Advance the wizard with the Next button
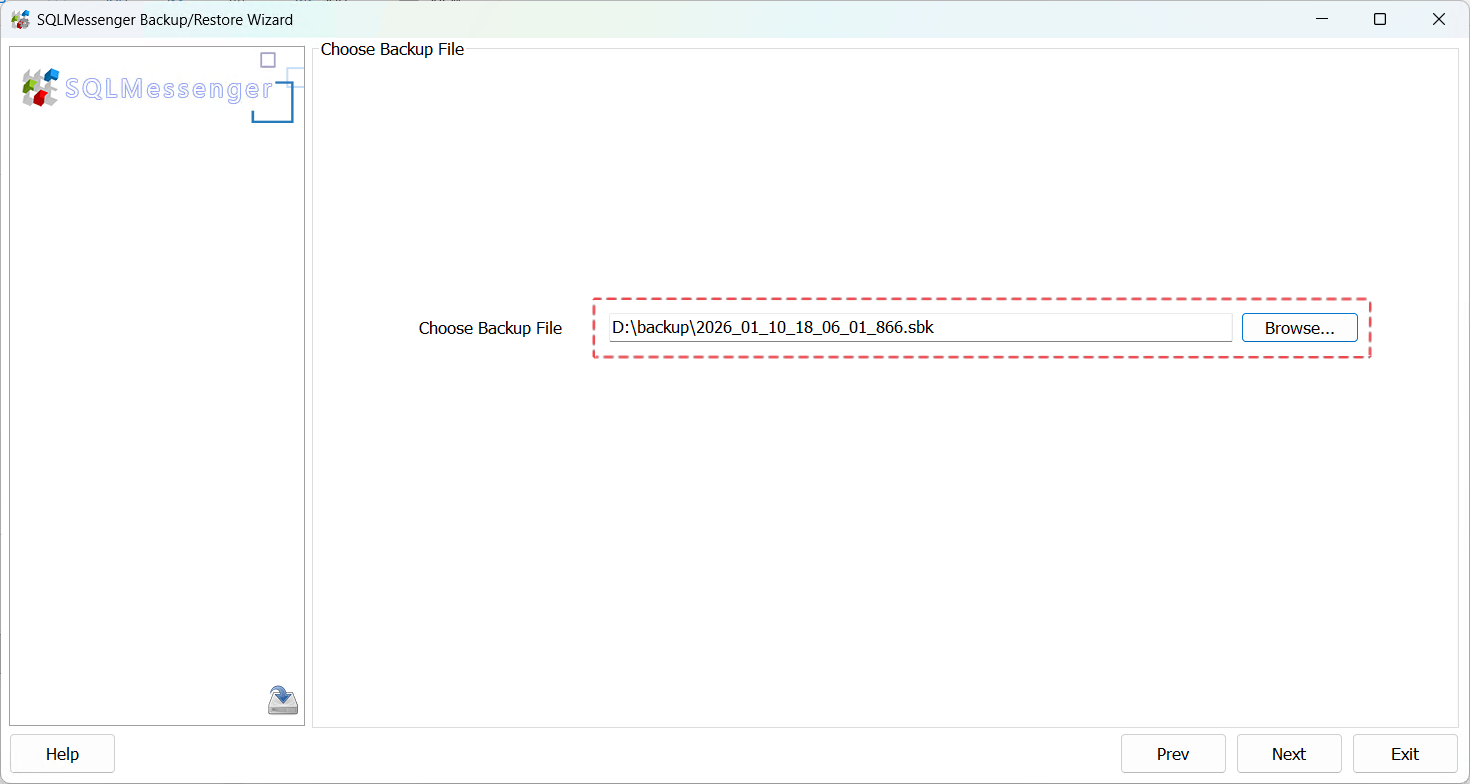This screenshot has height=784, width=1470. (x=1289, y=753)
